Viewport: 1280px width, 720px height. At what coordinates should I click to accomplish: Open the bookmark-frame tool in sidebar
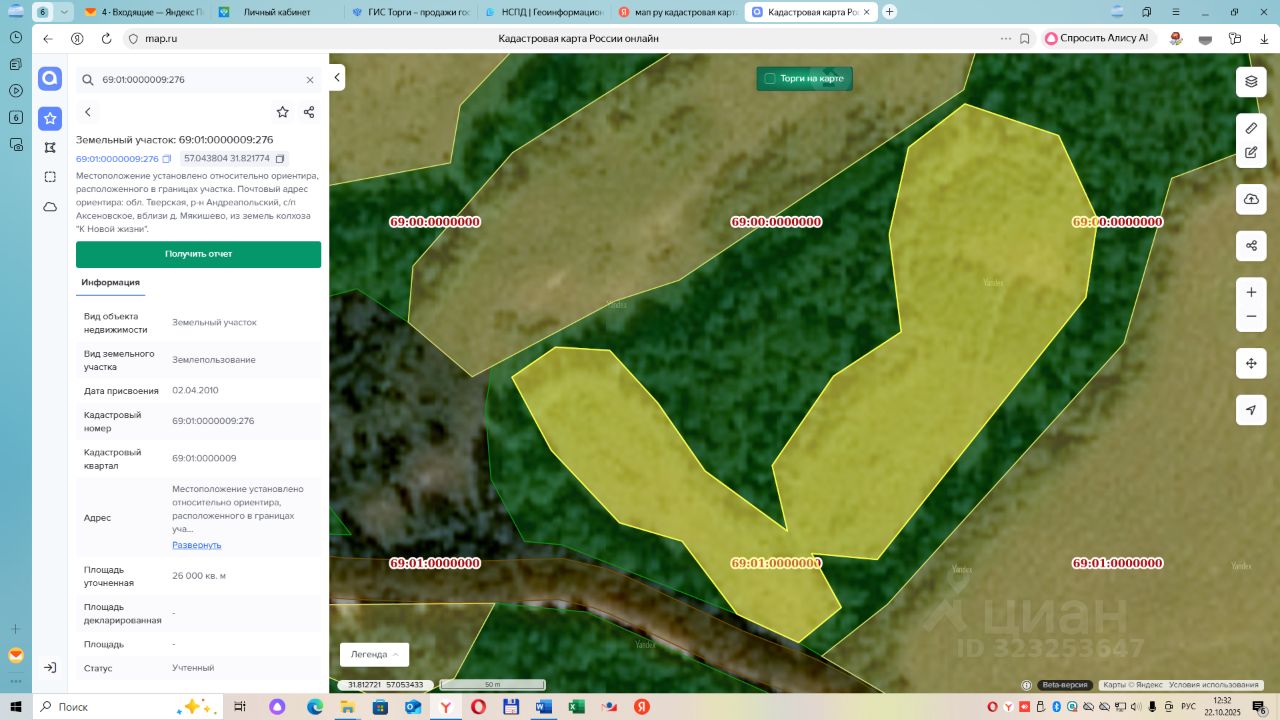tap(50, 148)
